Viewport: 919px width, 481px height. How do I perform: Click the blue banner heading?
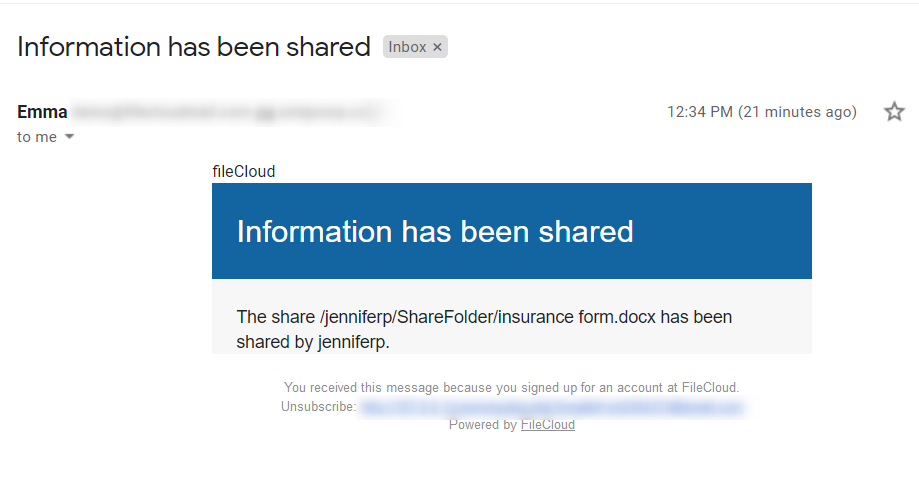pyautogui.click(x=435, y=231)
